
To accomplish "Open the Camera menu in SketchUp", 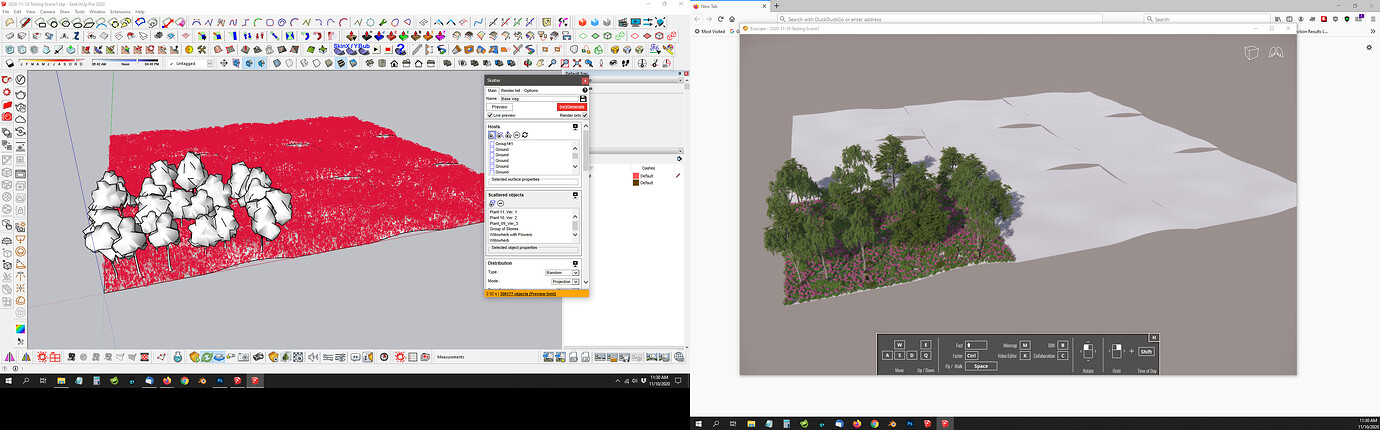I will [47, 11].
